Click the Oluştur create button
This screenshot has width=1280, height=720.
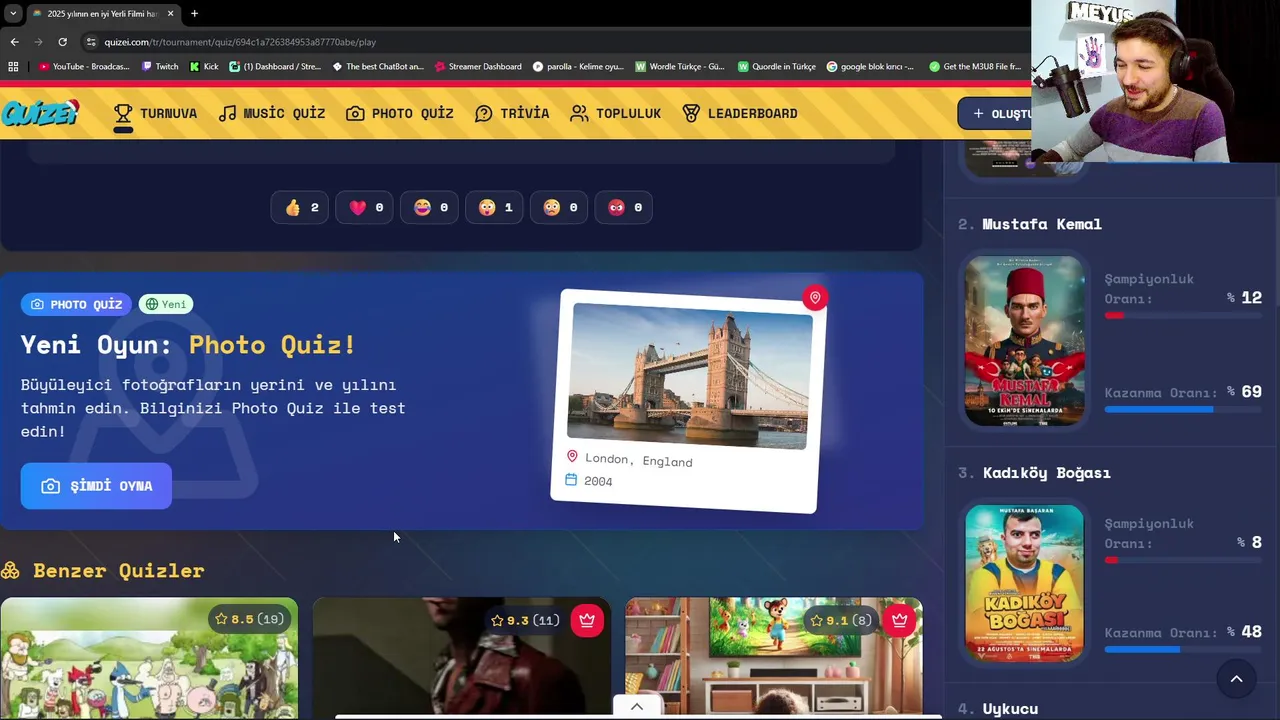click(994, 113)
